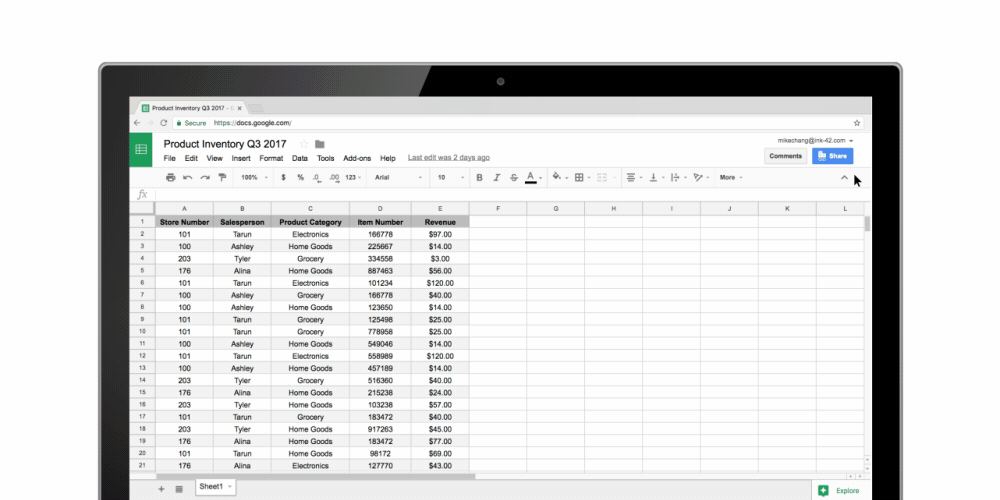Click the Comments button
This screenshot has width=1000, height=500.
tap(785, 156)
